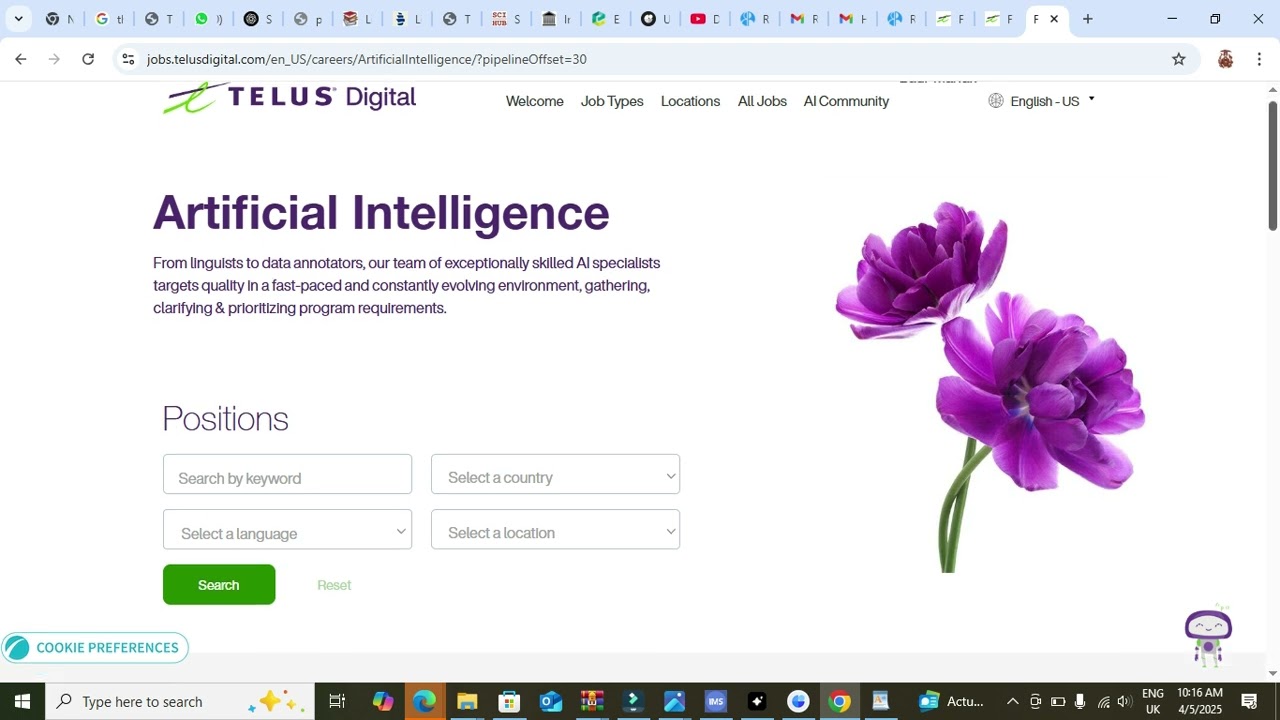Go back using browser back arrow
The width and height of the screenshot is (1280, 720).
pyautogui.click(x=21, y=59)
